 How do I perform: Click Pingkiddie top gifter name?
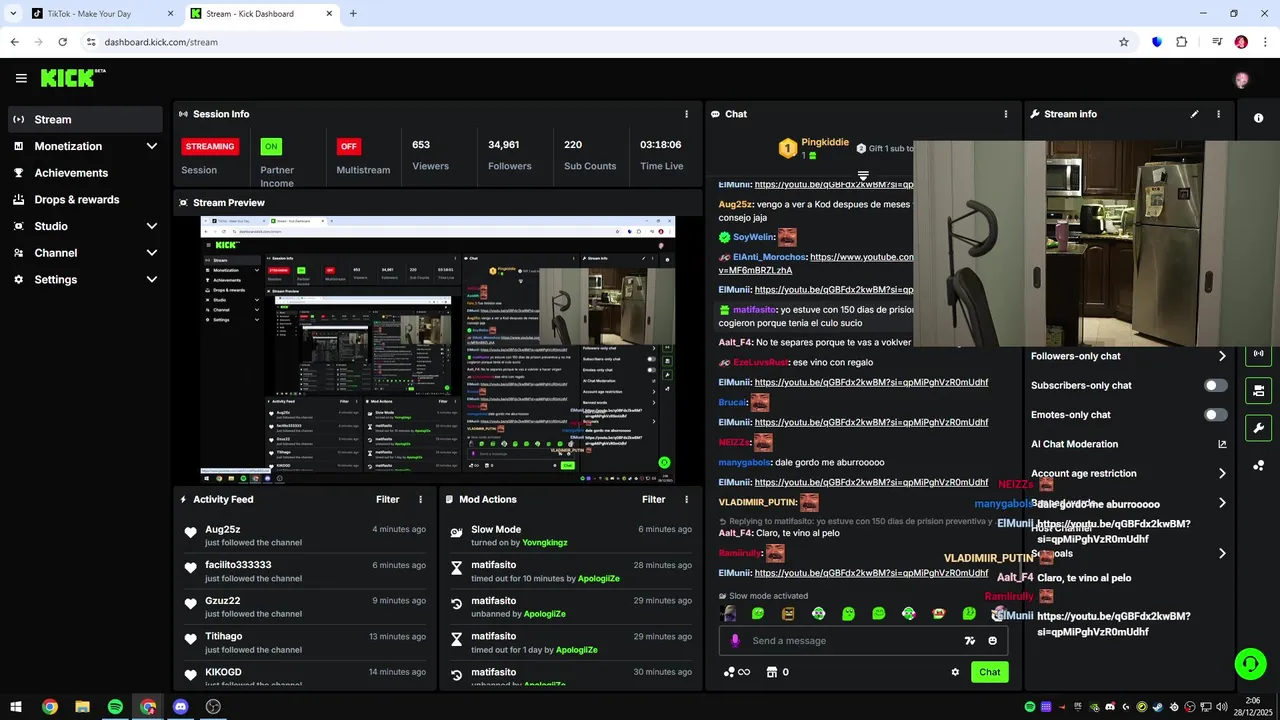pyautogui.click(x=825, y=142)
